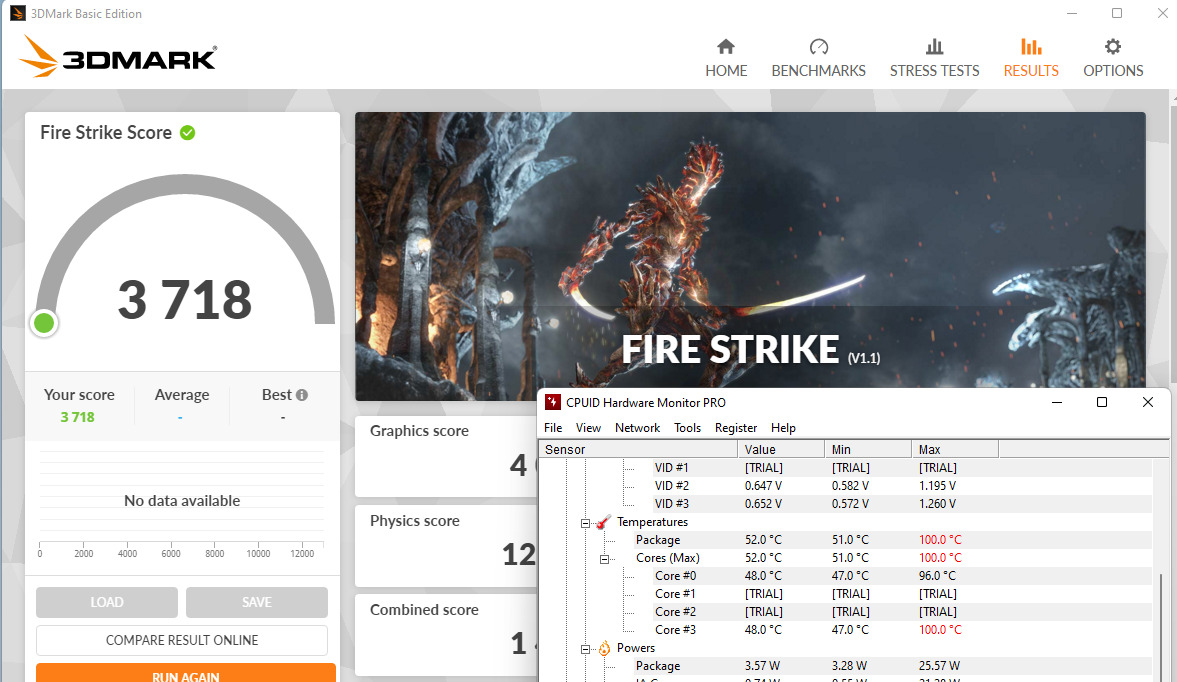This screenshot has width=1177, height=682.
Task: Click the green valid-score checkmark icon
Action: (188, 133)
